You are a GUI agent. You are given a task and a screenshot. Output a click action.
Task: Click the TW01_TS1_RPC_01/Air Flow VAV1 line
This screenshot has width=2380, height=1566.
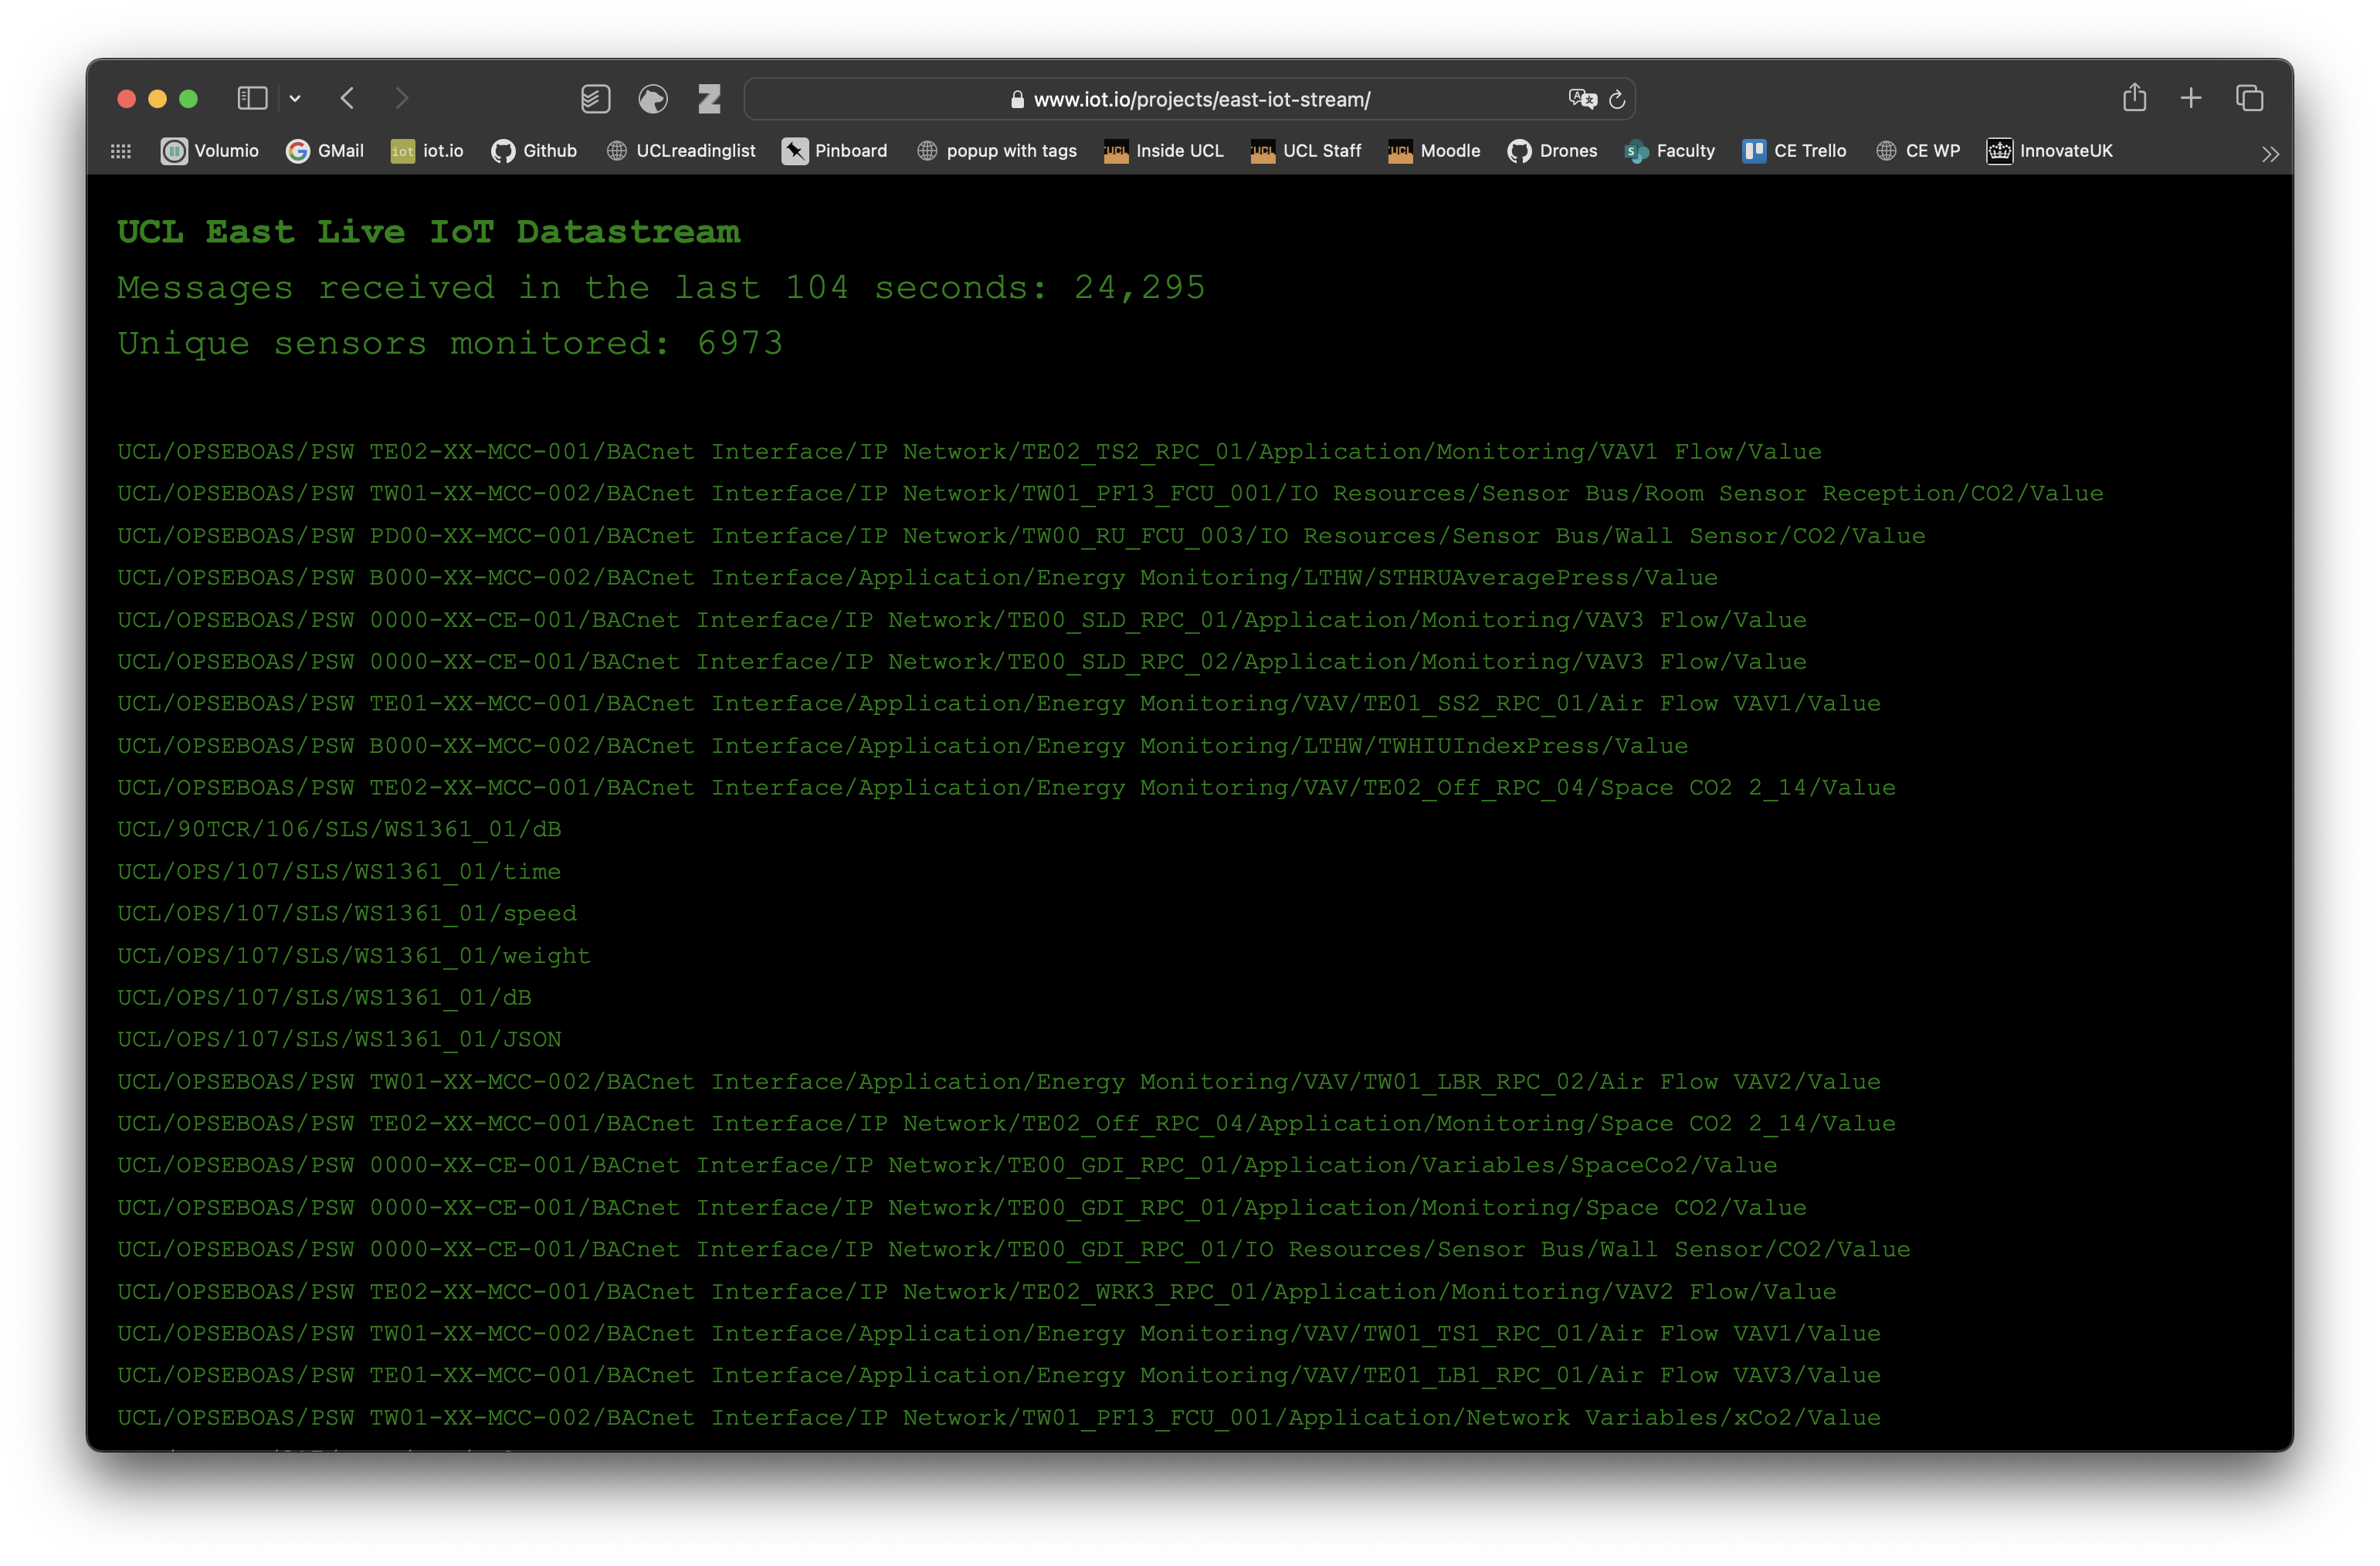[999, 1334]
